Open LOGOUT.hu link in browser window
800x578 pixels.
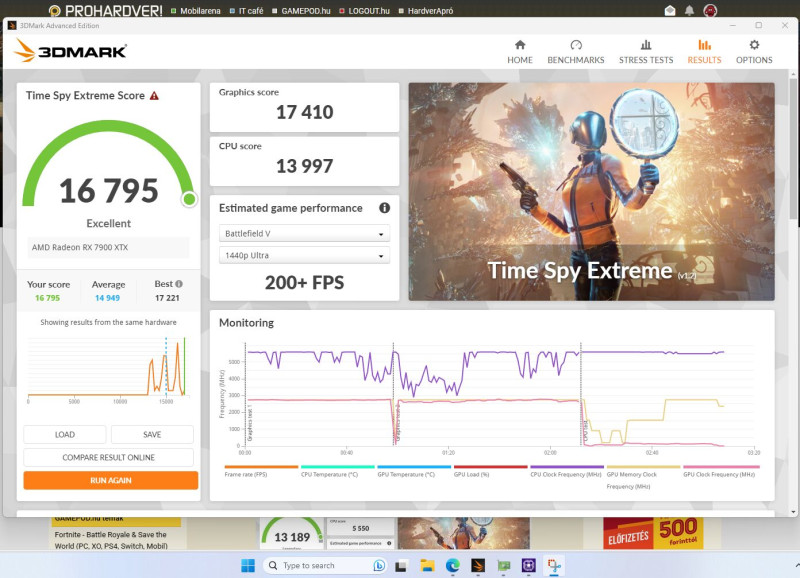(x=364, y=11)
